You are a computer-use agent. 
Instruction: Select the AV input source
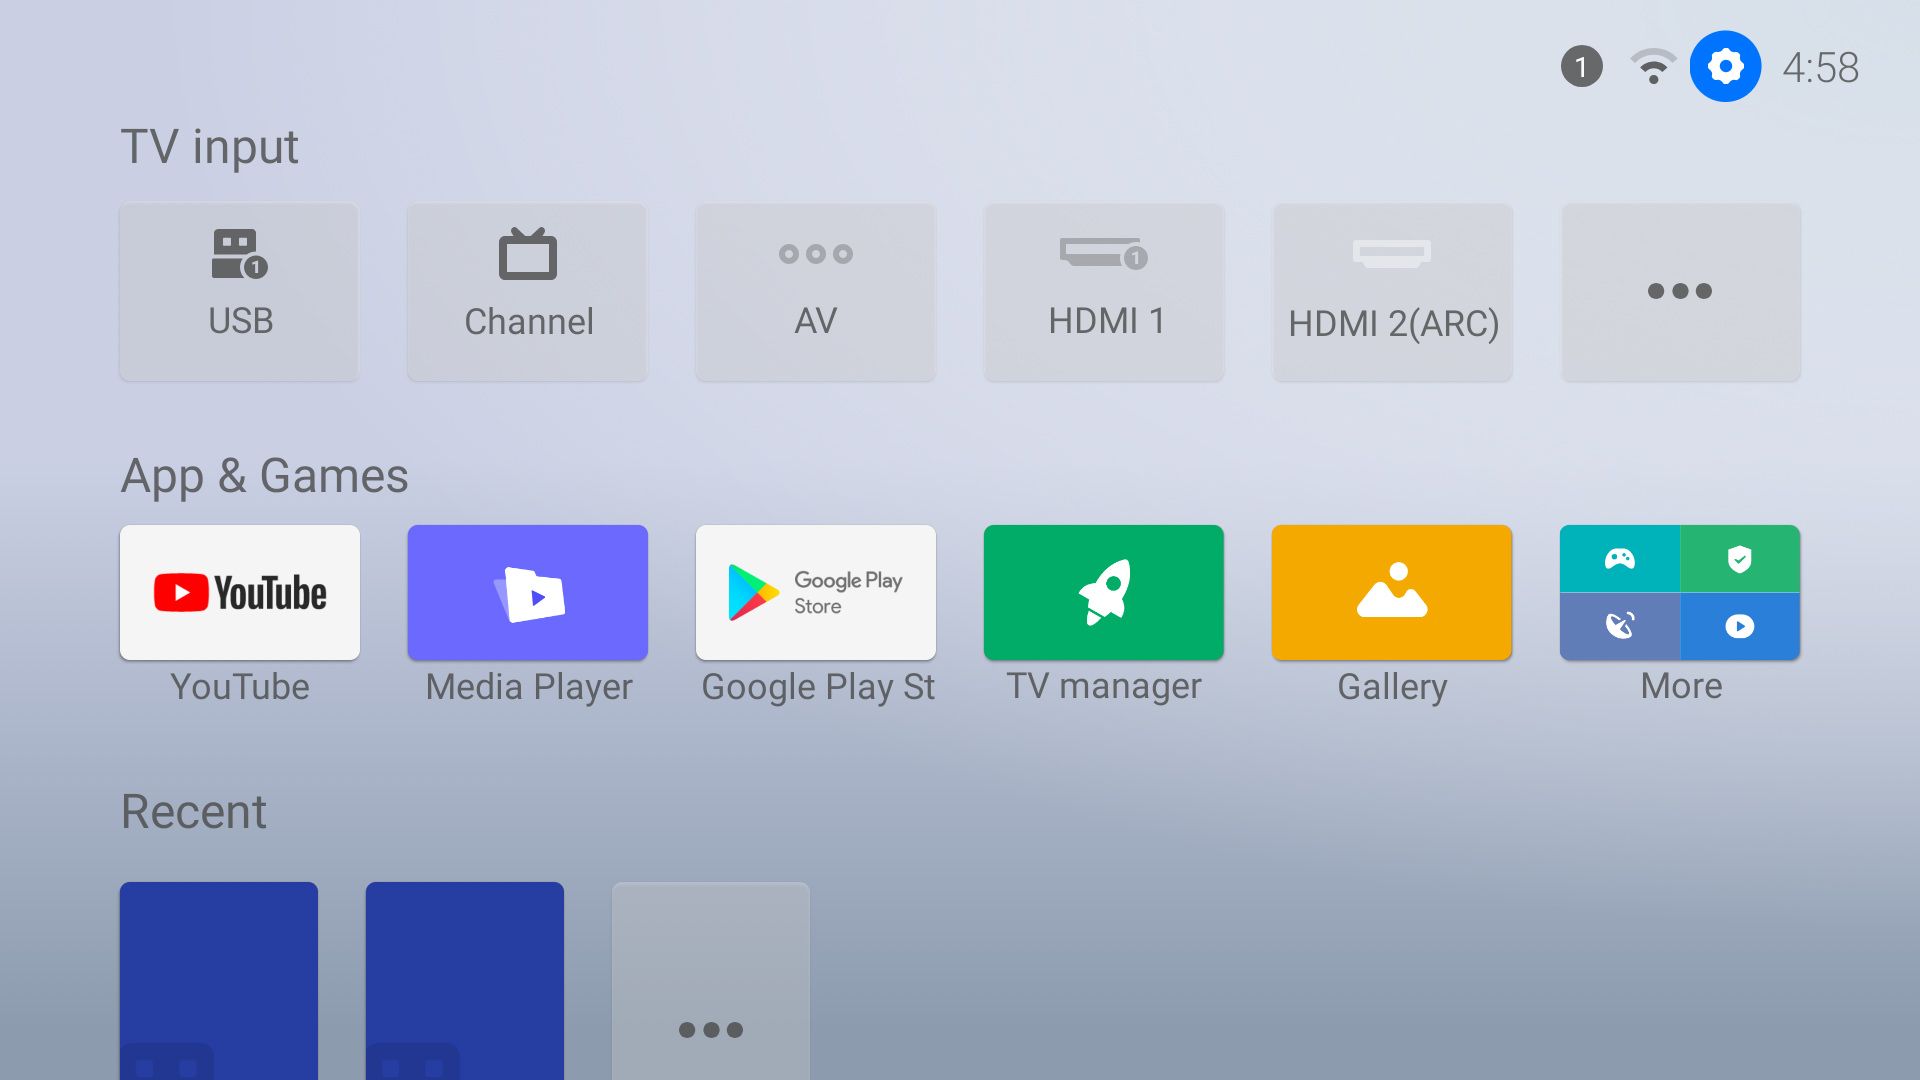click(815, 291)
